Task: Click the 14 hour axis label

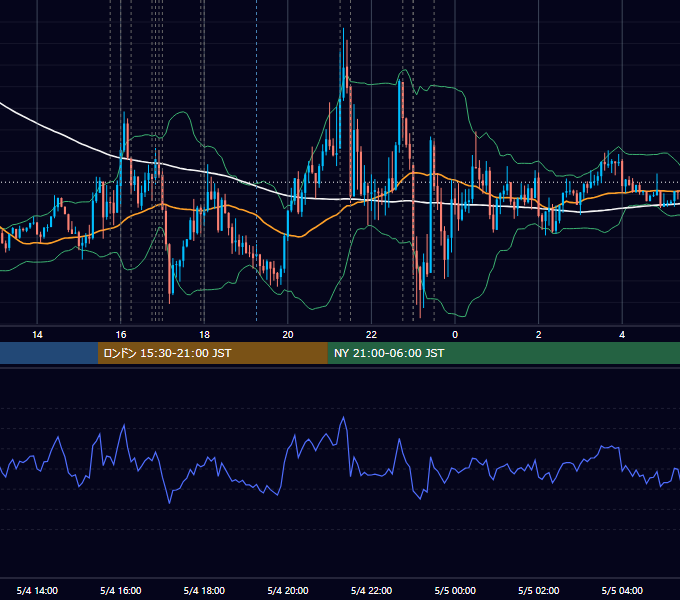Action: pyautogui.click(x=37, y=335)
